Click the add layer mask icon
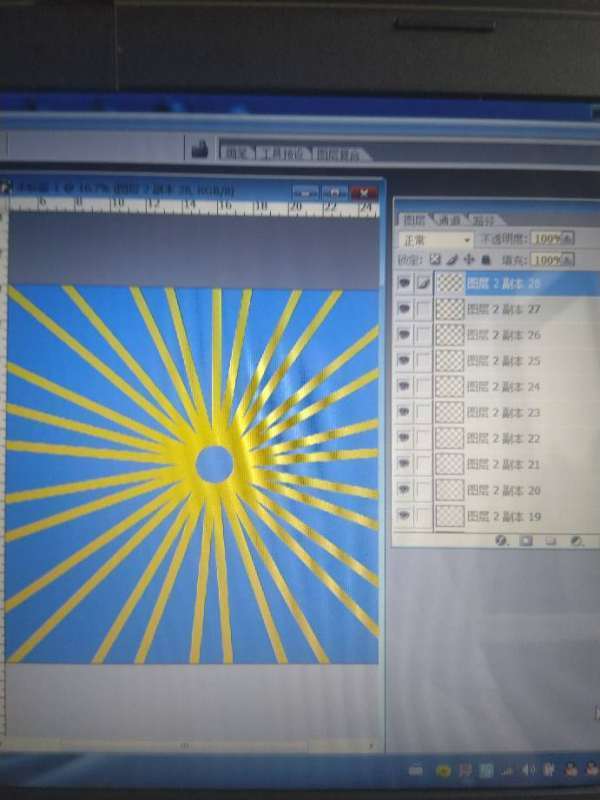The width and height of the screenshot is (600, 800). coord(526,541)
